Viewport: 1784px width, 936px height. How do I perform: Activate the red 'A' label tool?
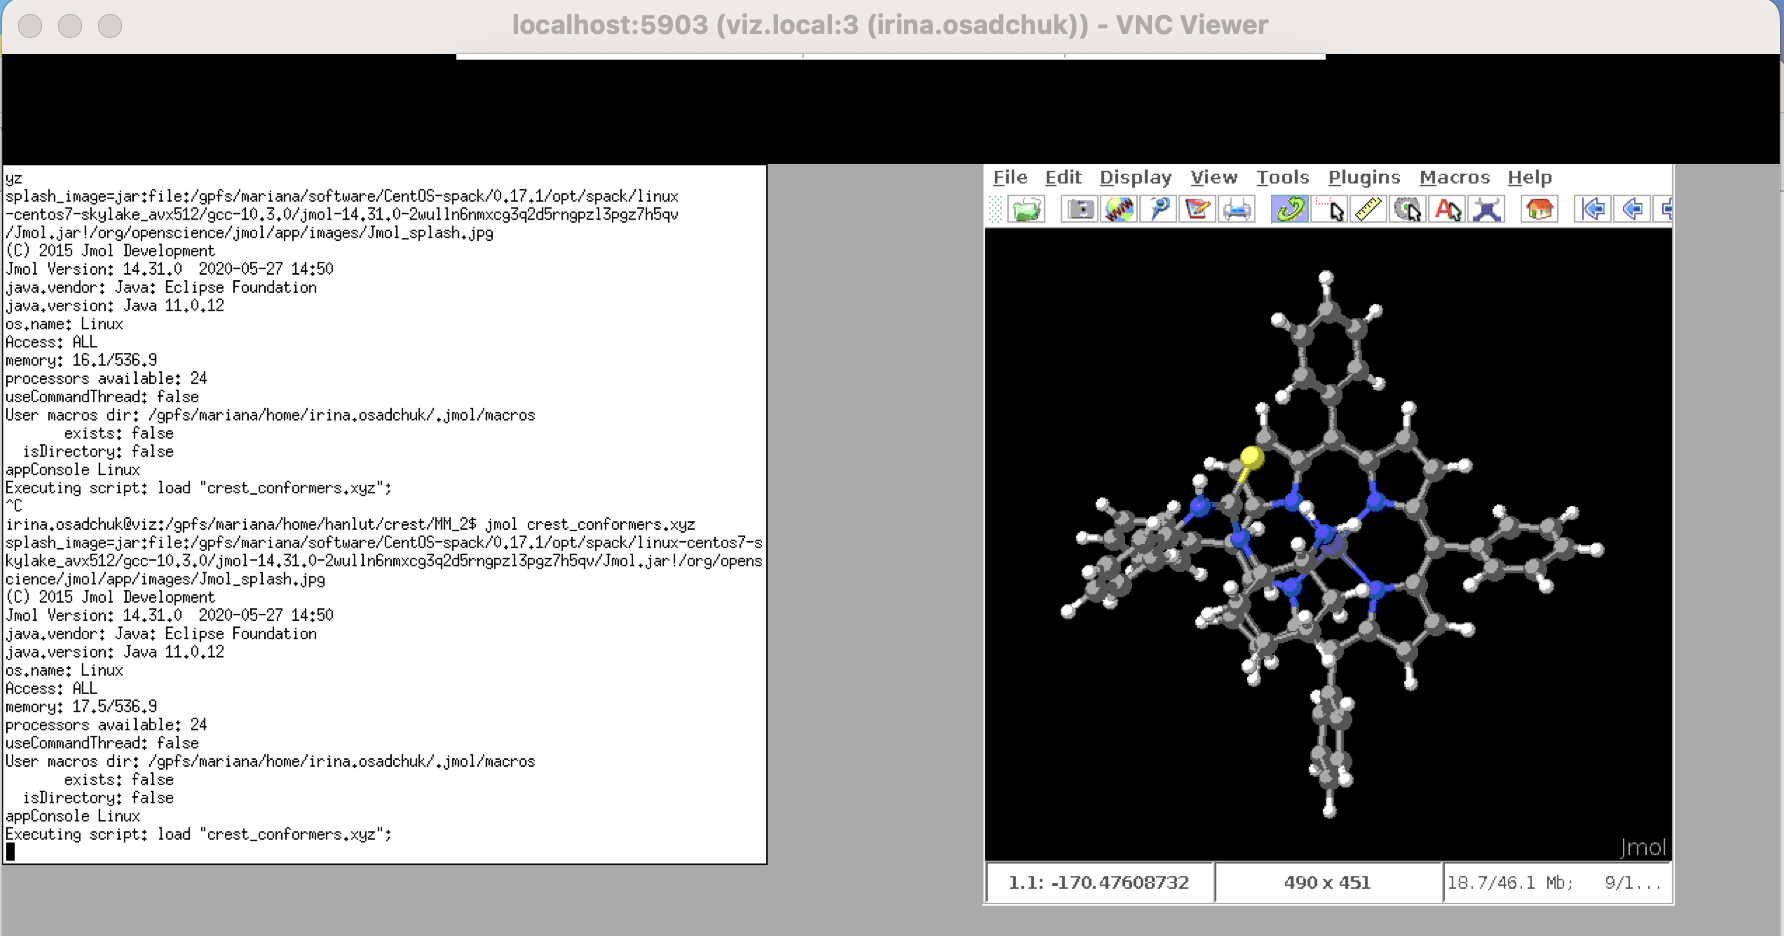(1447, 209)
